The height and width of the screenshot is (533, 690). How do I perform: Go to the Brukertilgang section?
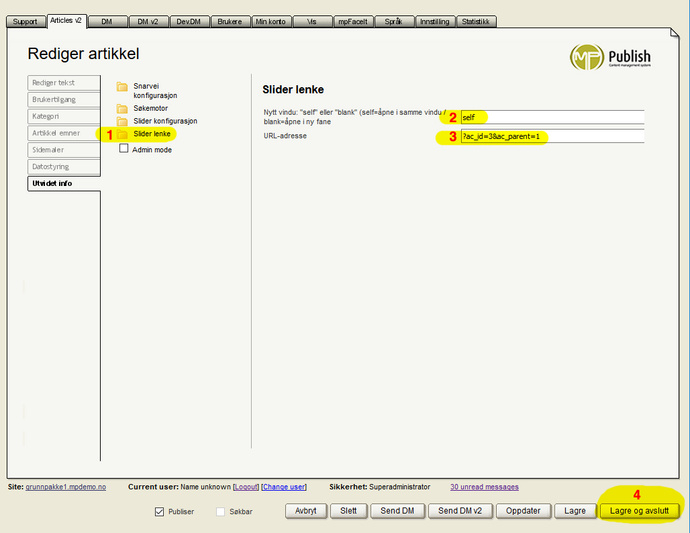[64, 100]
